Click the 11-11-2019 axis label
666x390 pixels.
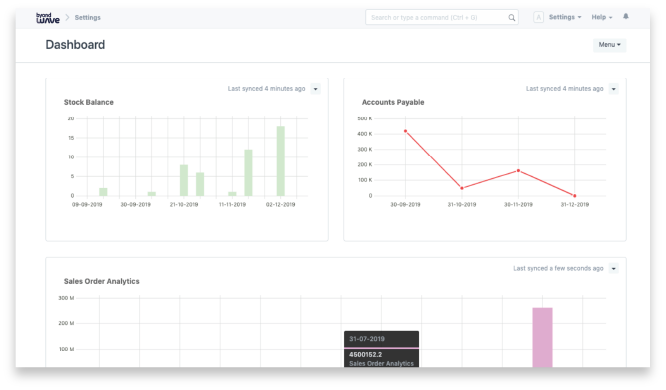pos(232,205)
